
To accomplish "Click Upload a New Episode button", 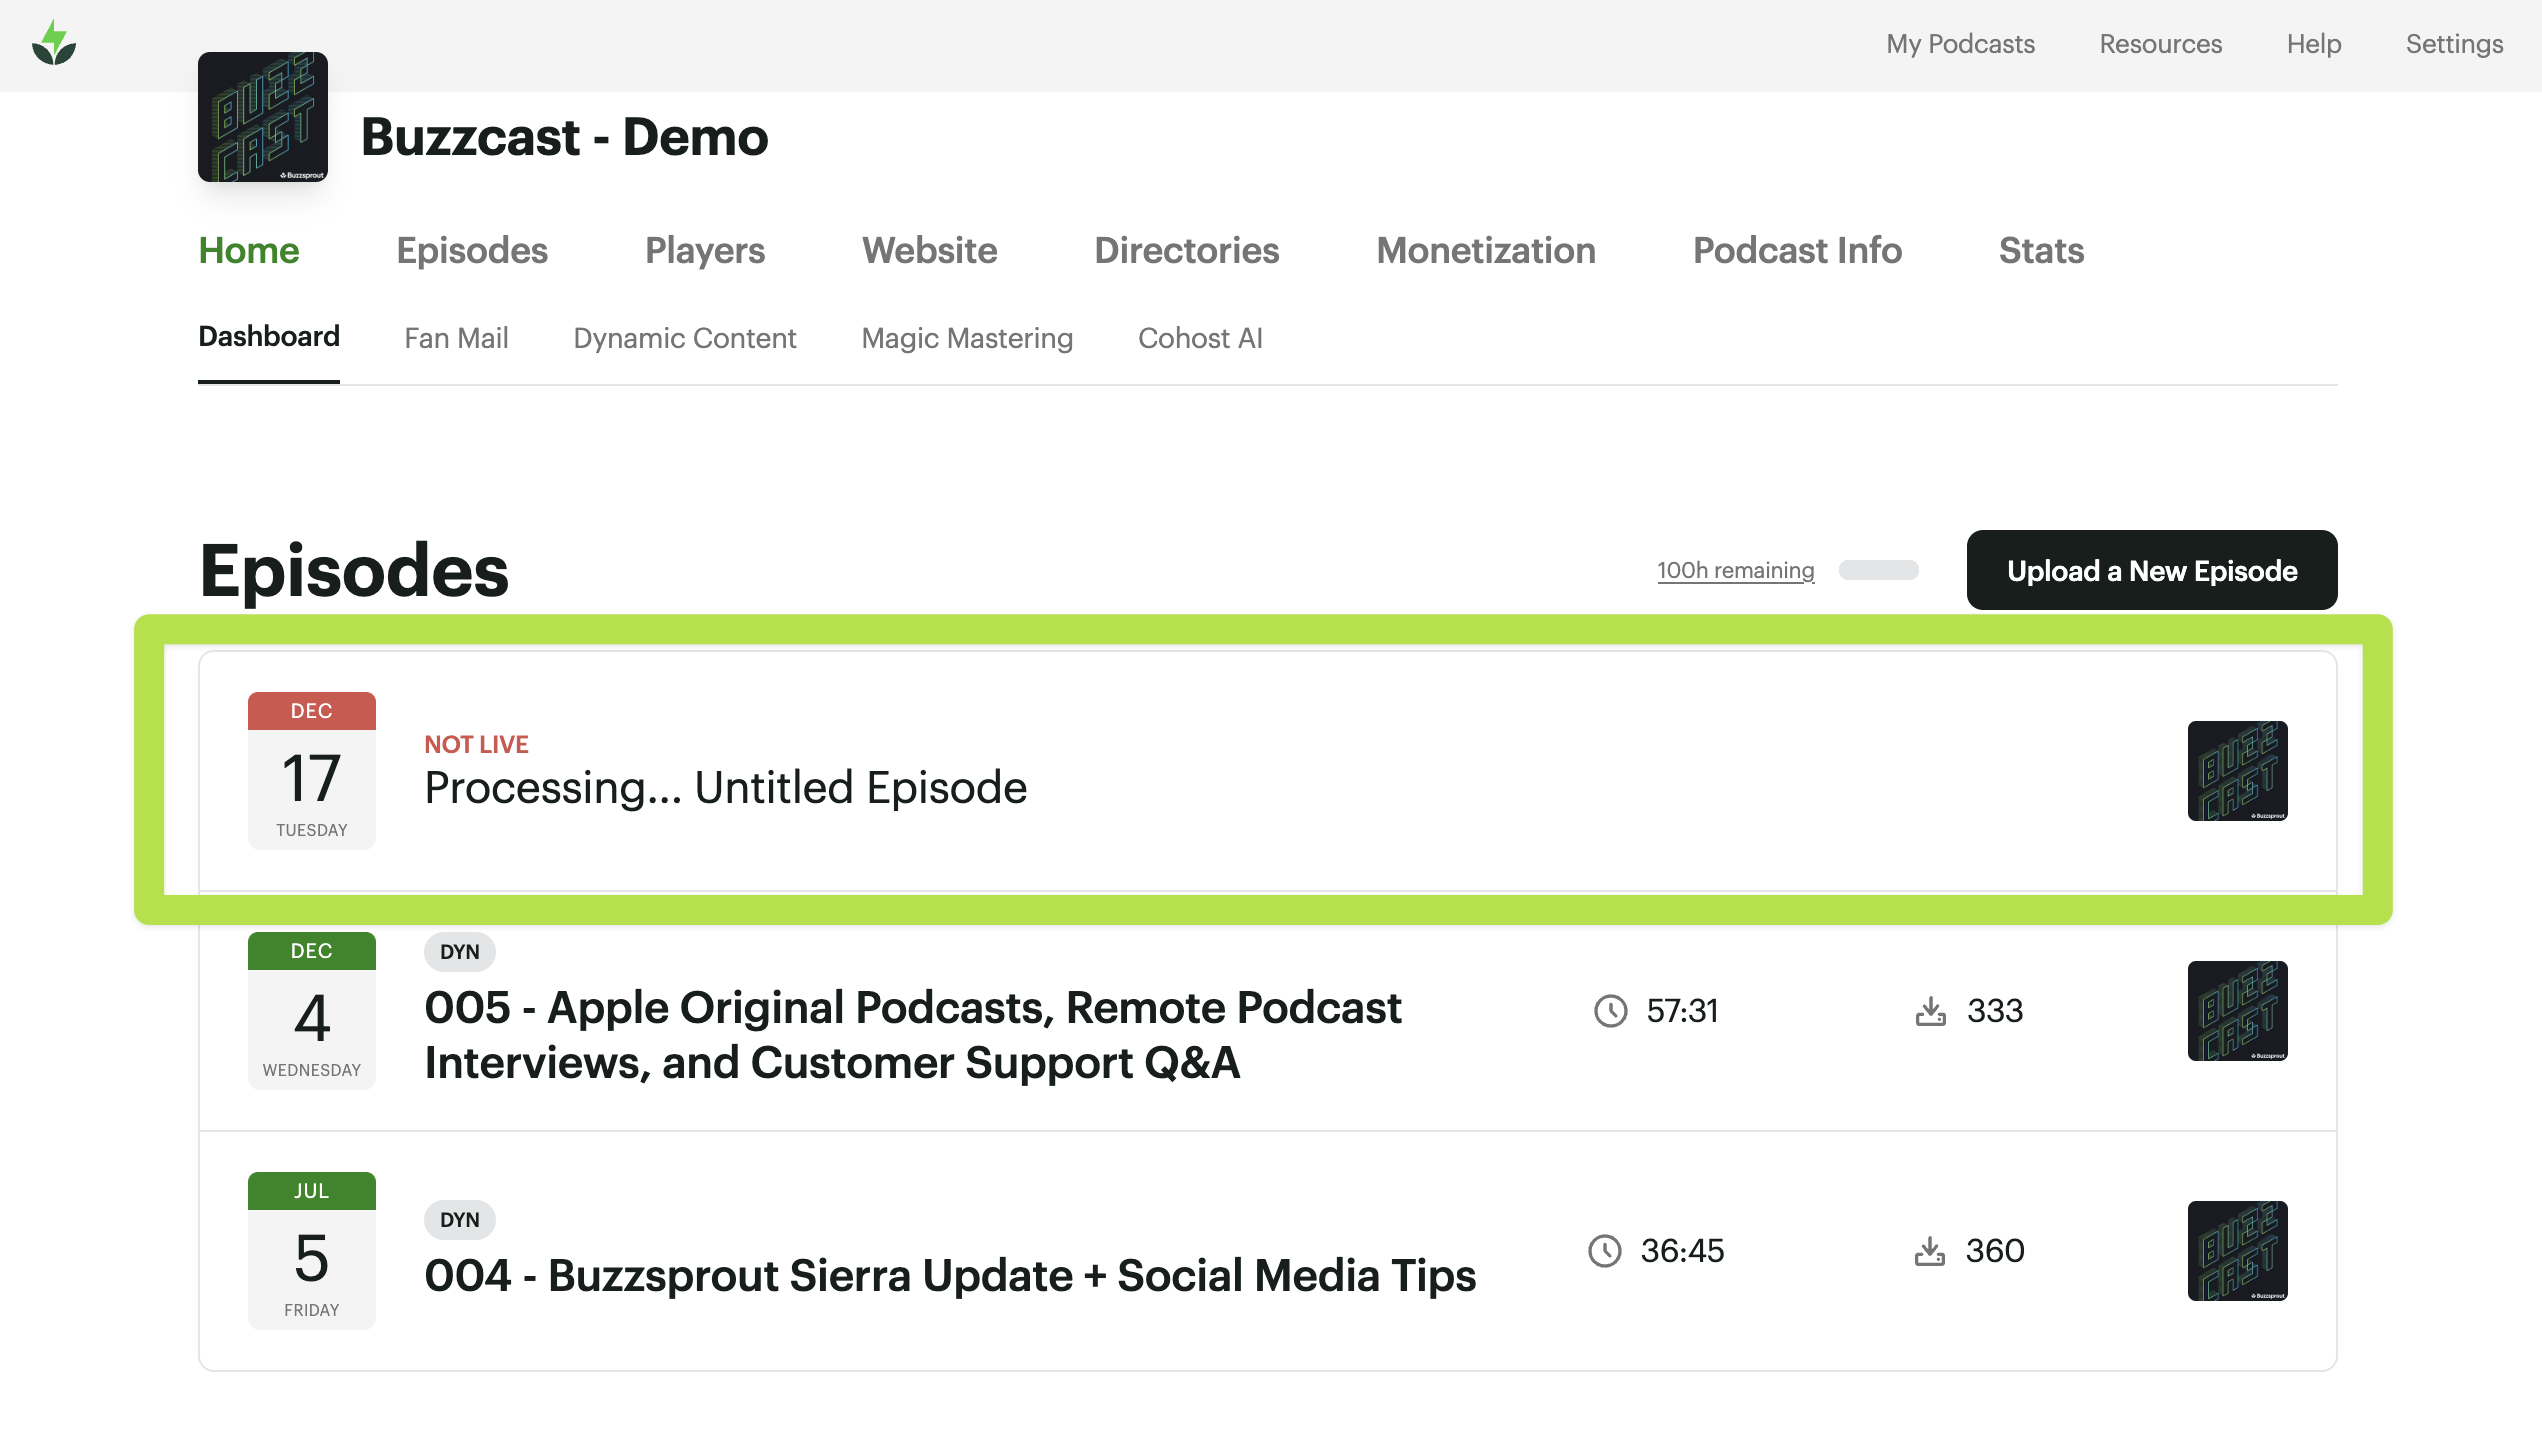I will (x=2151, y=570).
